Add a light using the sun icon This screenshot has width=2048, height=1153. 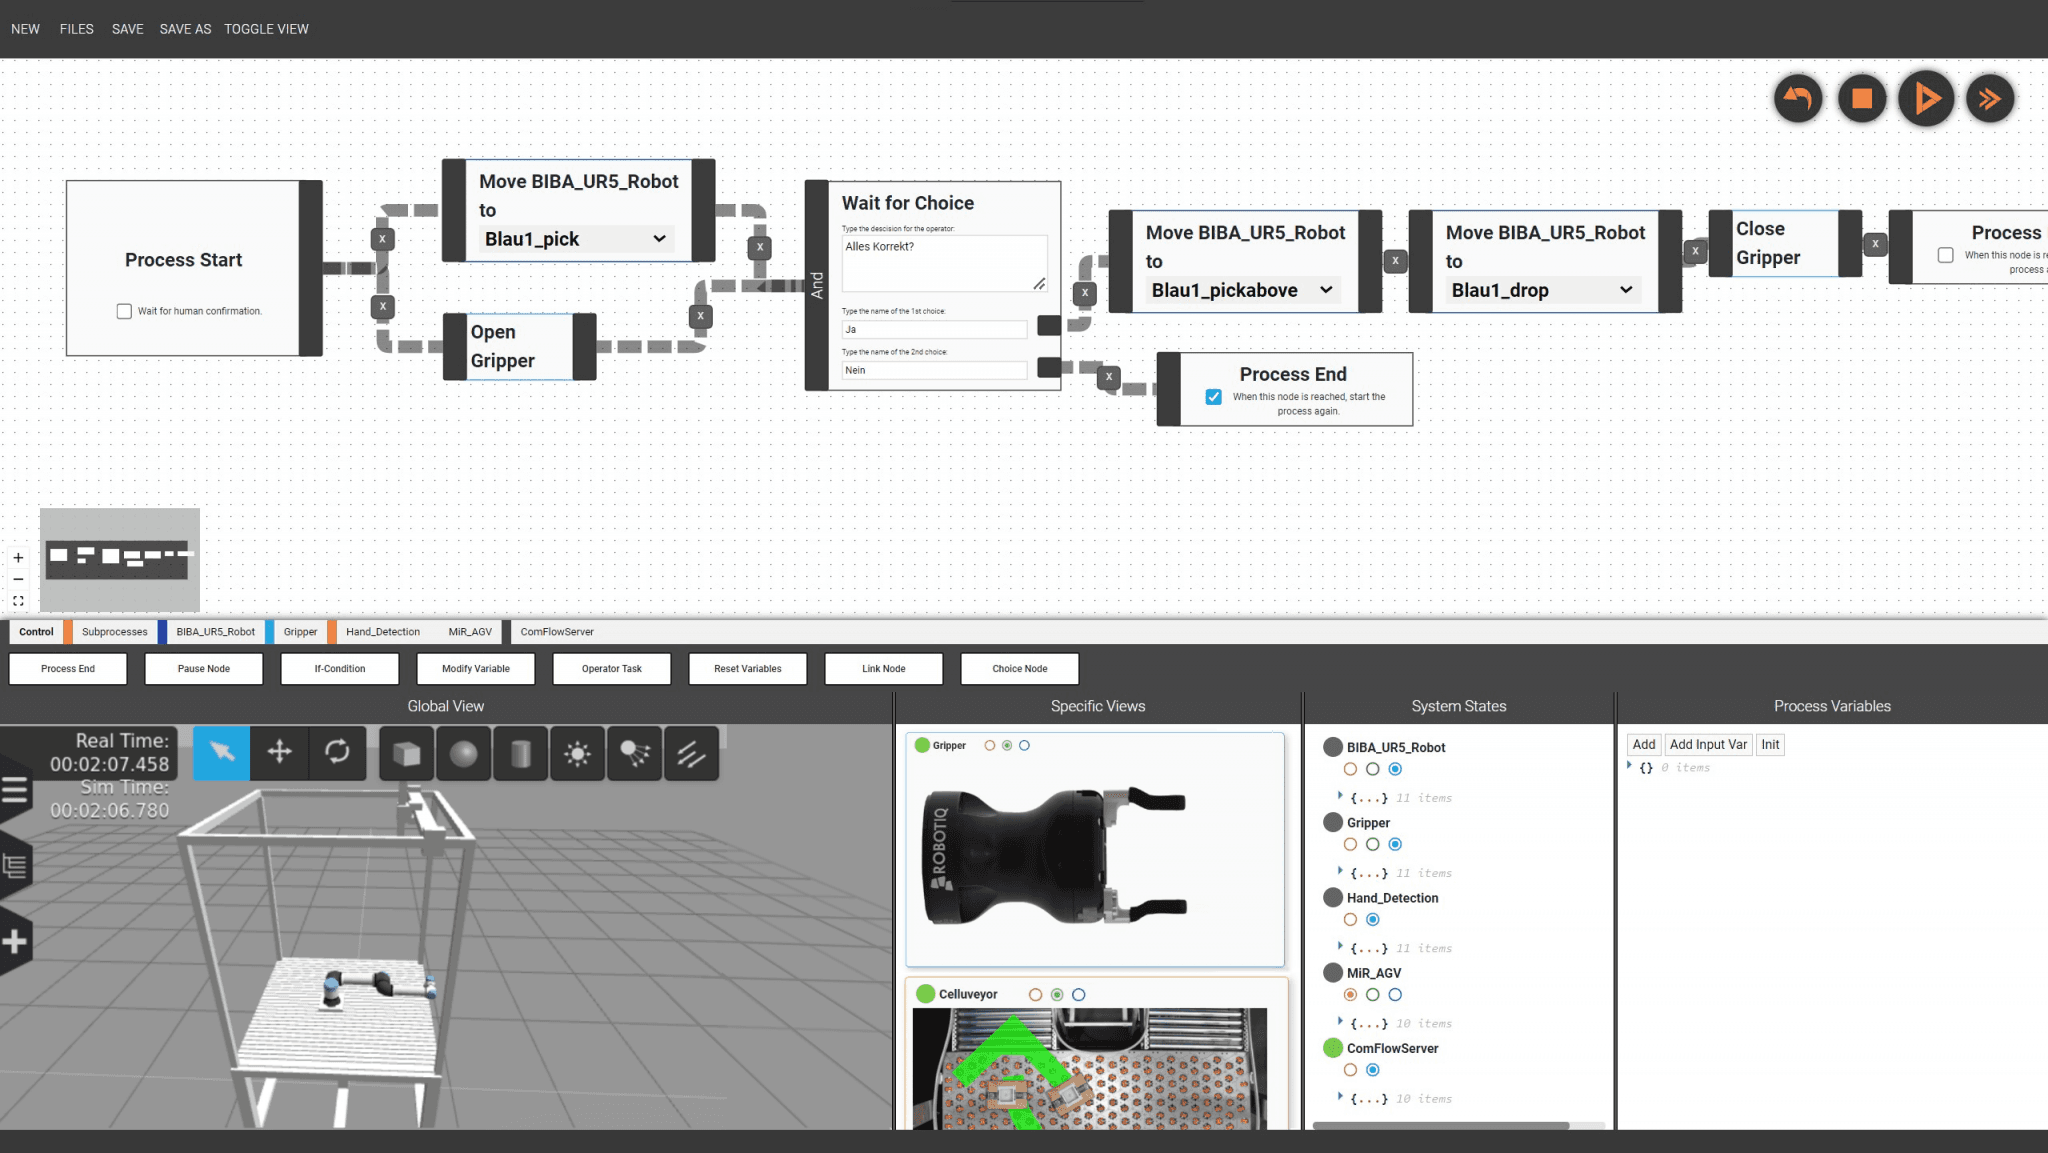click(x=578, y=753)
